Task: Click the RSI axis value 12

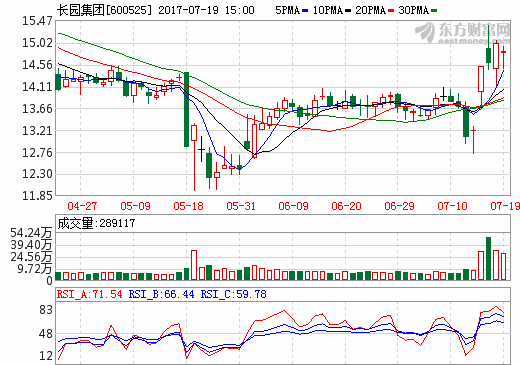Action: (46, 356)
